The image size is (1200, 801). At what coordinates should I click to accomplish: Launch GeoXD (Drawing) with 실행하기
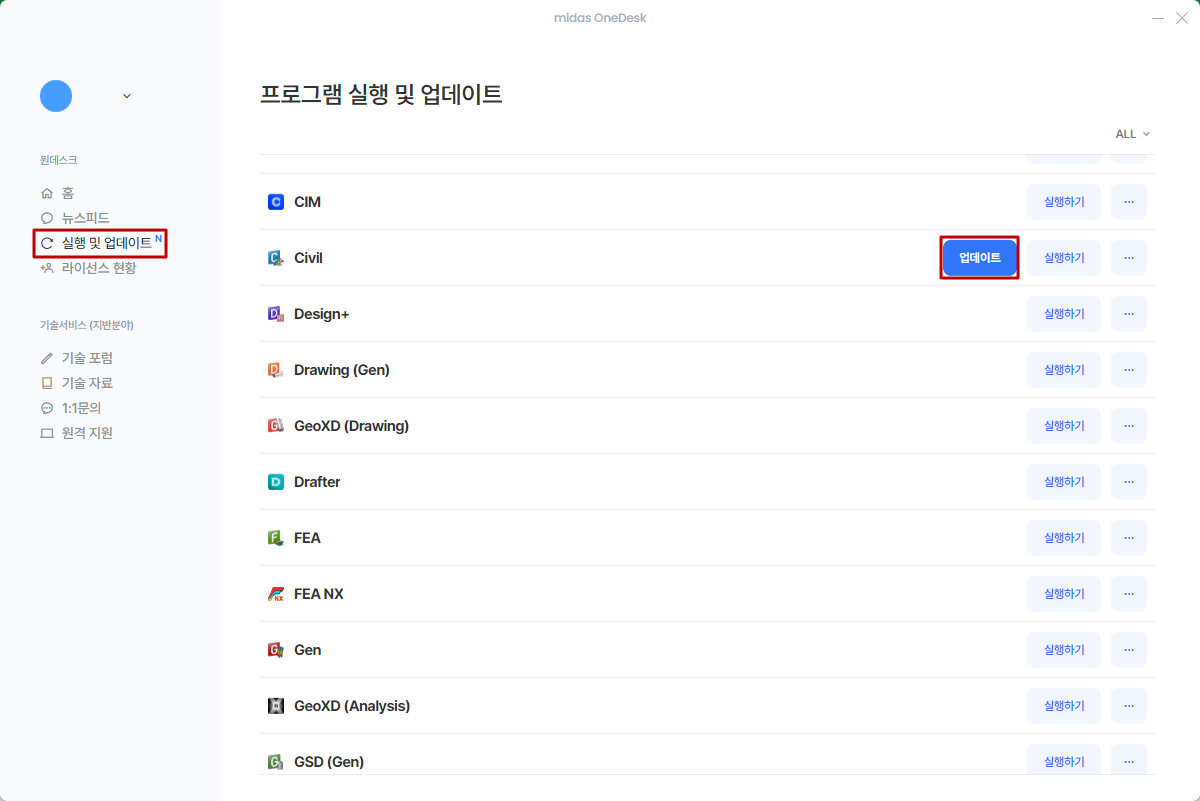1064,426
